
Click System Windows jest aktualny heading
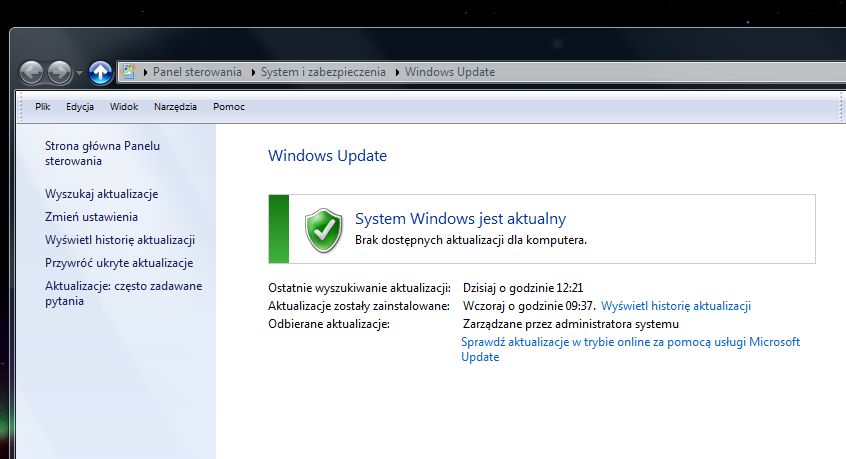(460, 218)
